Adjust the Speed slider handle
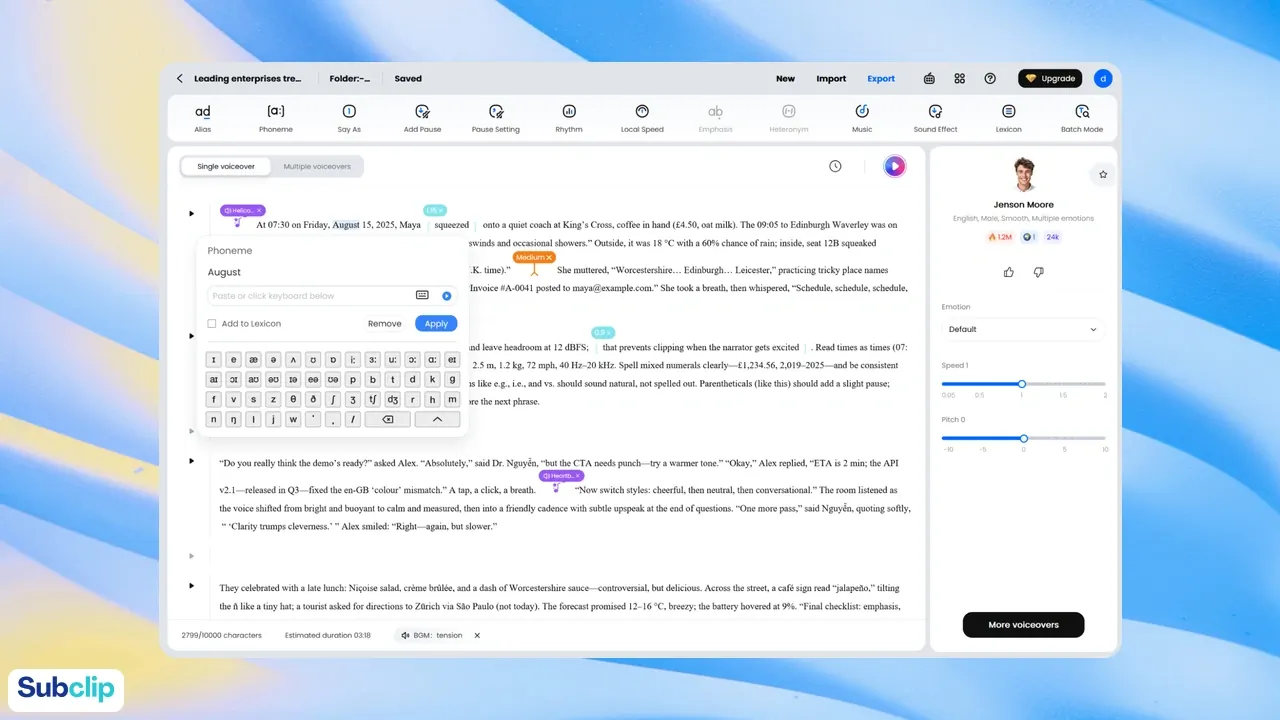The height and width of the screenshot is (720, 1280). (1022, 384)
